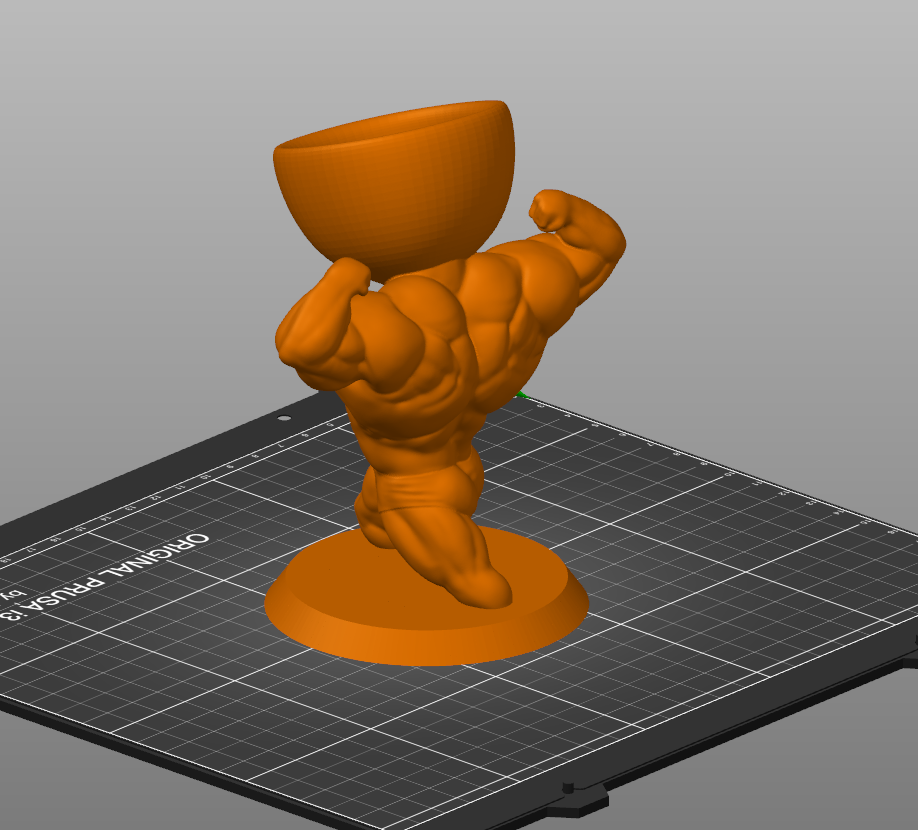
Task: Click the small green marker behind the model
Action: point(523,397)
